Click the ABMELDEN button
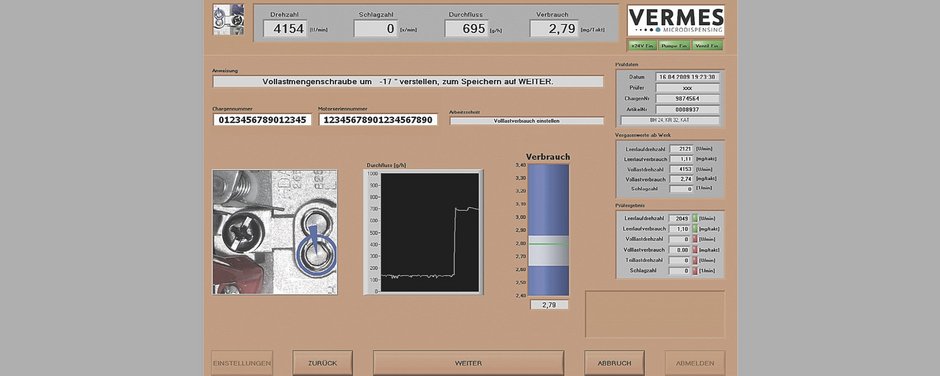The width and height of the screenshot is (940, 376). click(695, 363)
